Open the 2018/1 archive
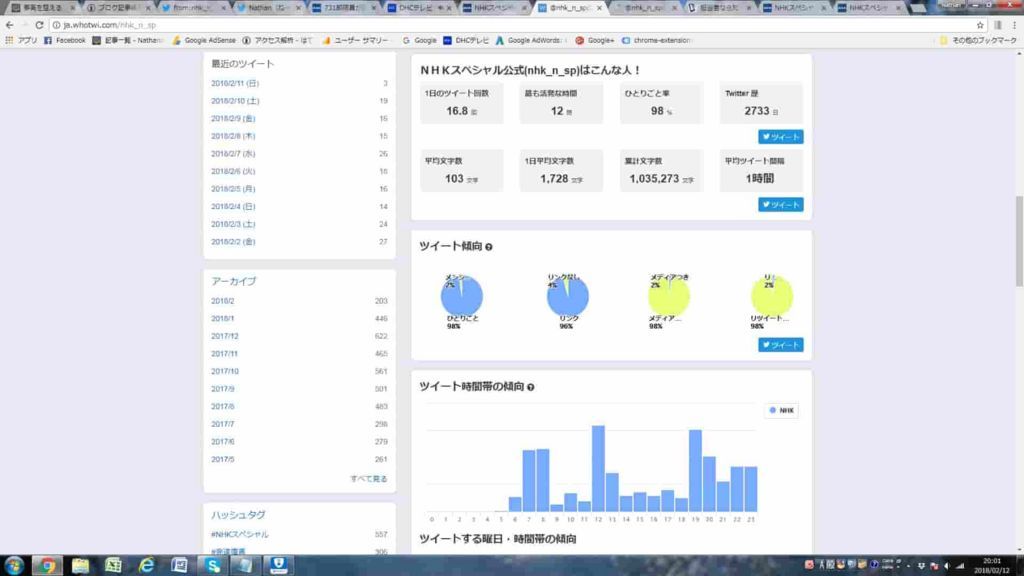Viewport: 1024px width, 576px height. (222, 319)
